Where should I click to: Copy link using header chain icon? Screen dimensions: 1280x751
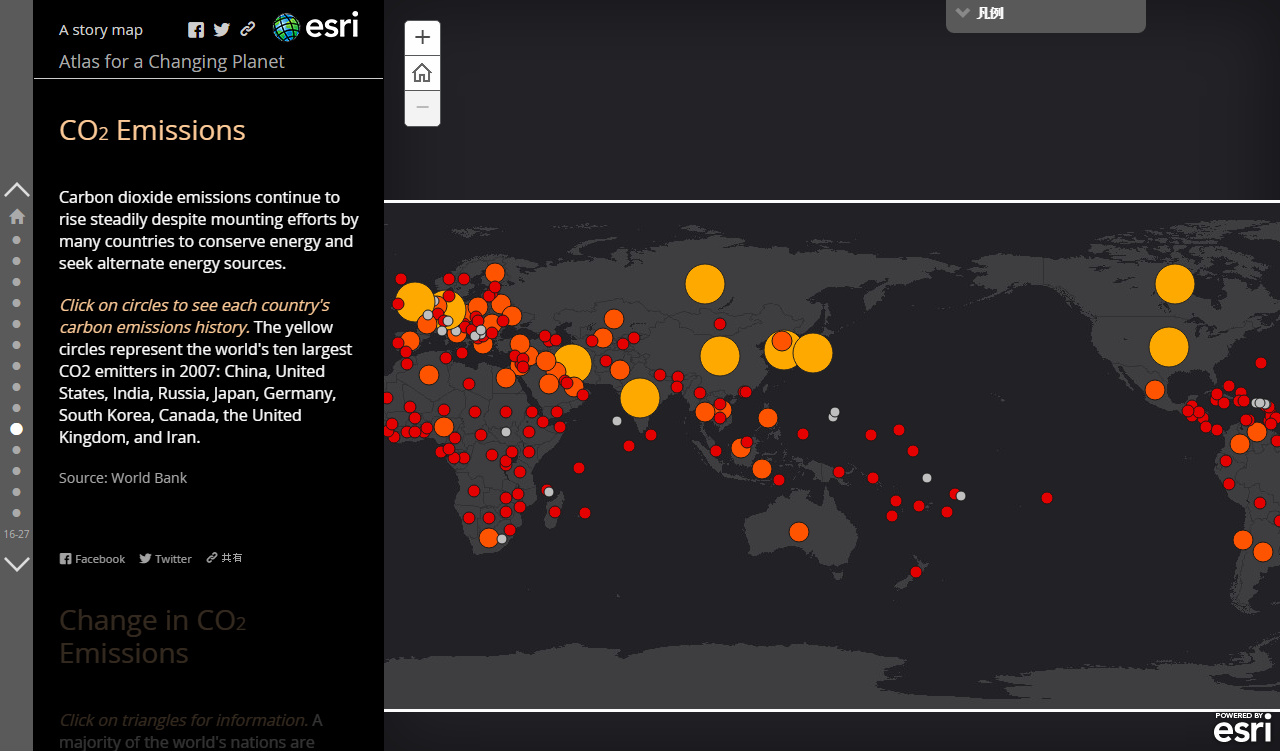248,30
